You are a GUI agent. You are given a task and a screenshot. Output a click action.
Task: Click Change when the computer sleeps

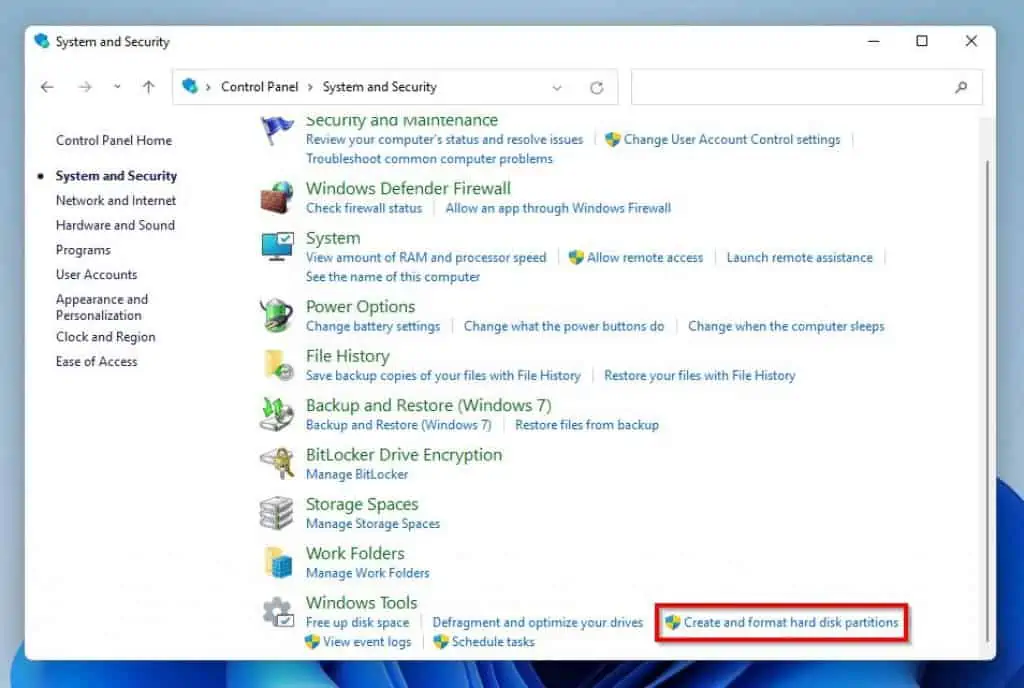786,326
